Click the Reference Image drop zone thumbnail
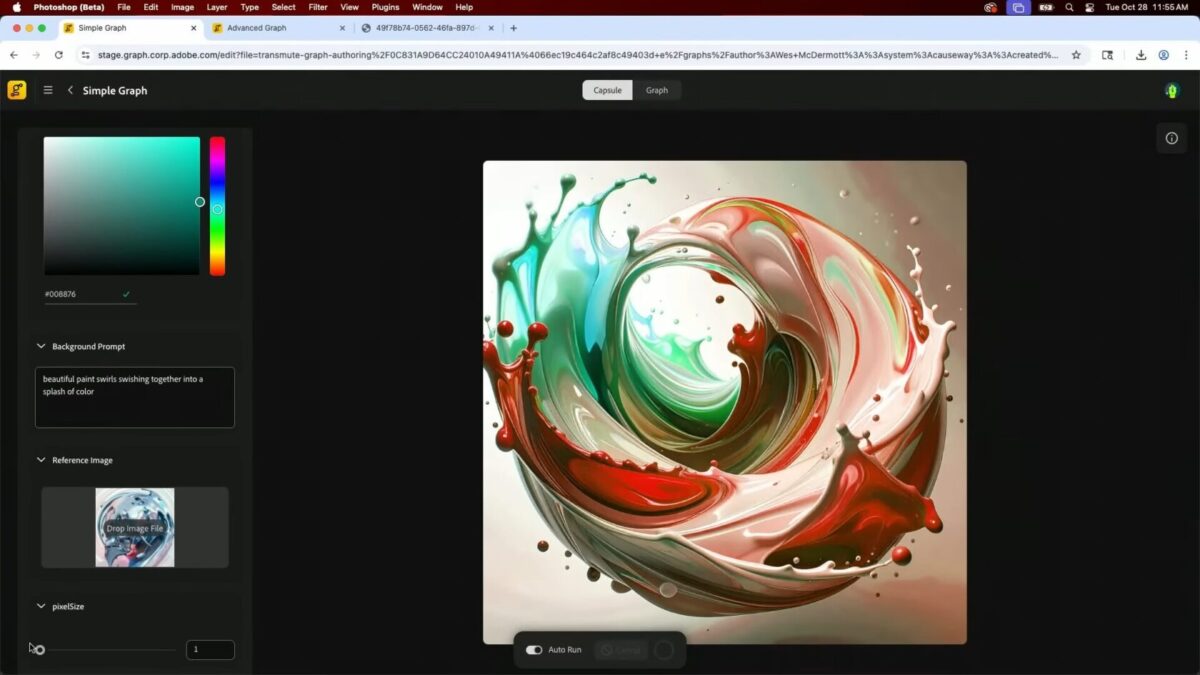Image resolution: width=1200 pixels, height=675 pixels. point(135,527)
